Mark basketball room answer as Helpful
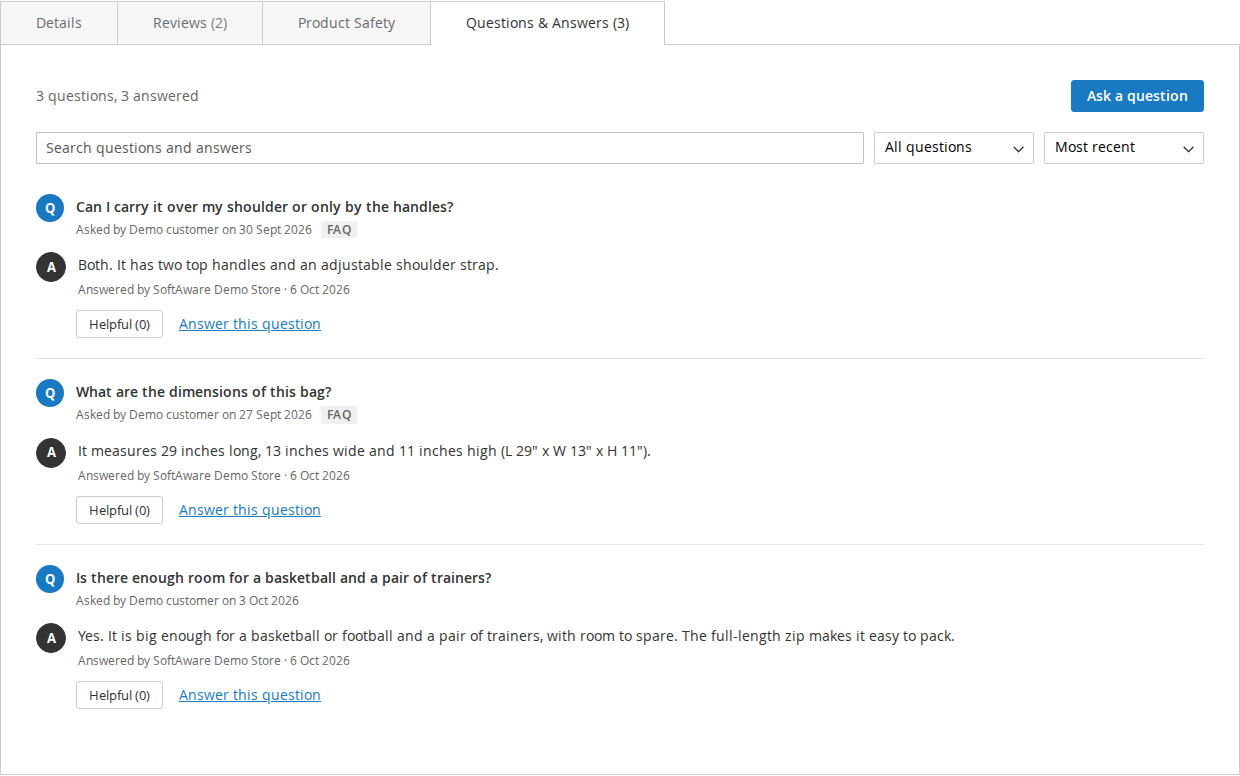This screenshot has height=776, width=1240. pos(119,695)
